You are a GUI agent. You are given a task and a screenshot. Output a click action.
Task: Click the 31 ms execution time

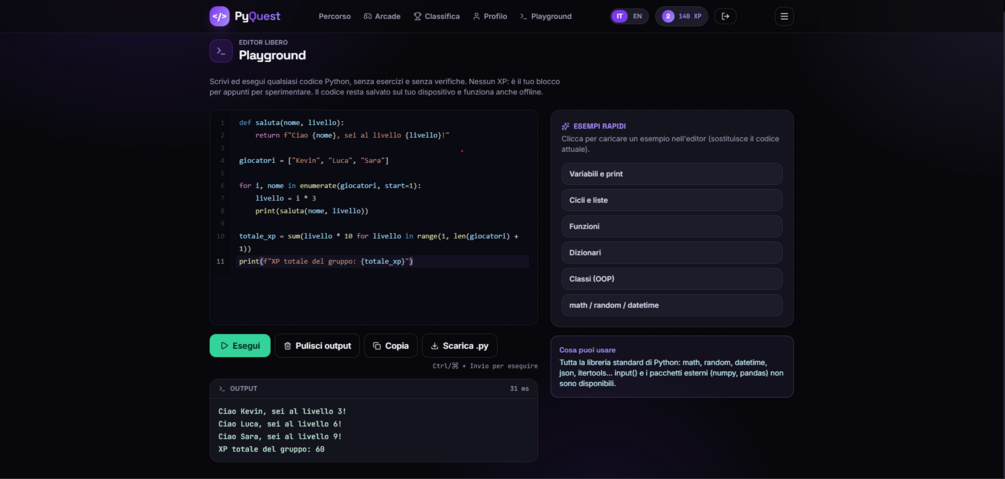pyautogui.click(x=520, y=389)
